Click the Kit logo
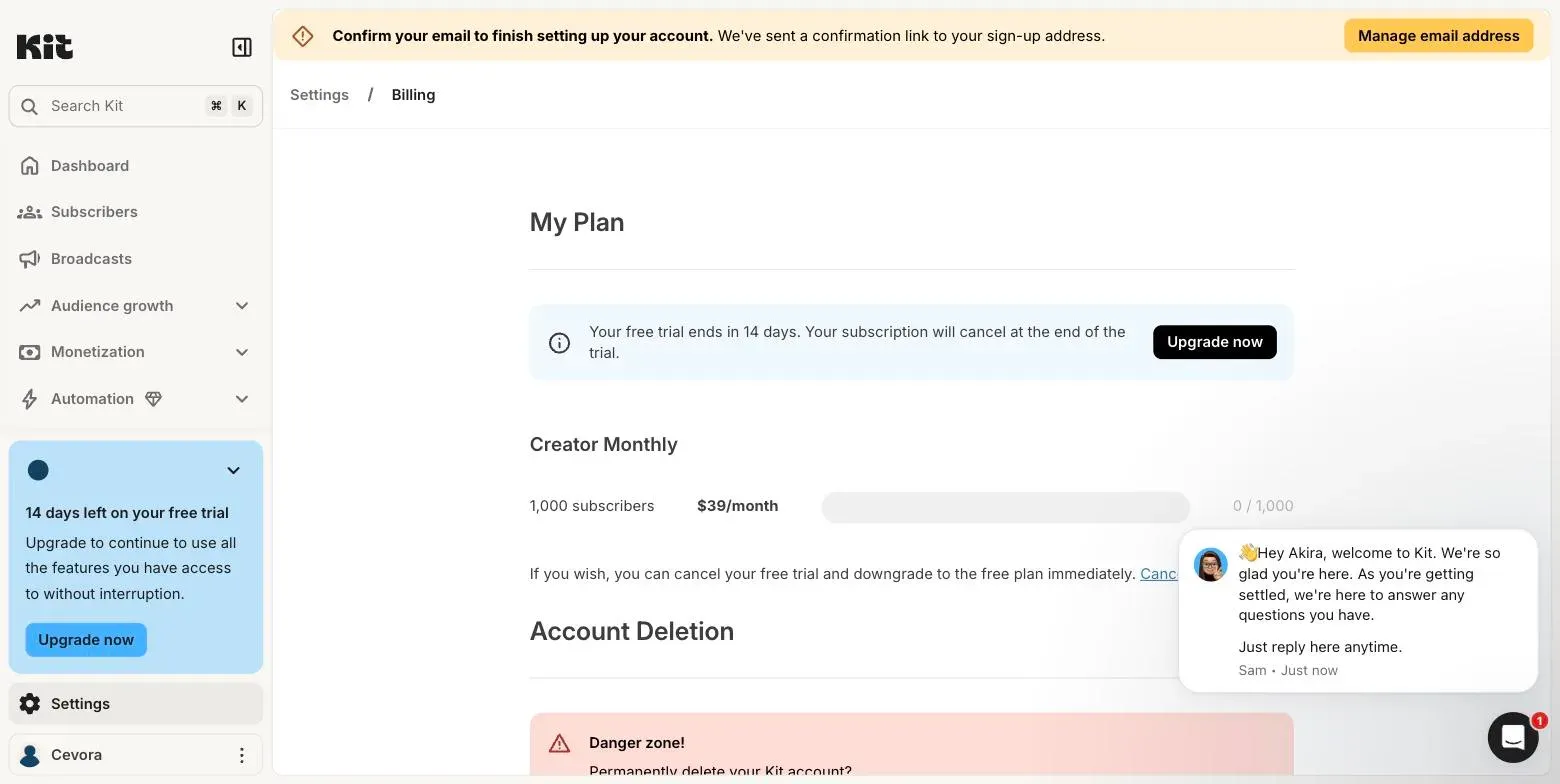Viewport: 1560px width, 784px height. 45,46
